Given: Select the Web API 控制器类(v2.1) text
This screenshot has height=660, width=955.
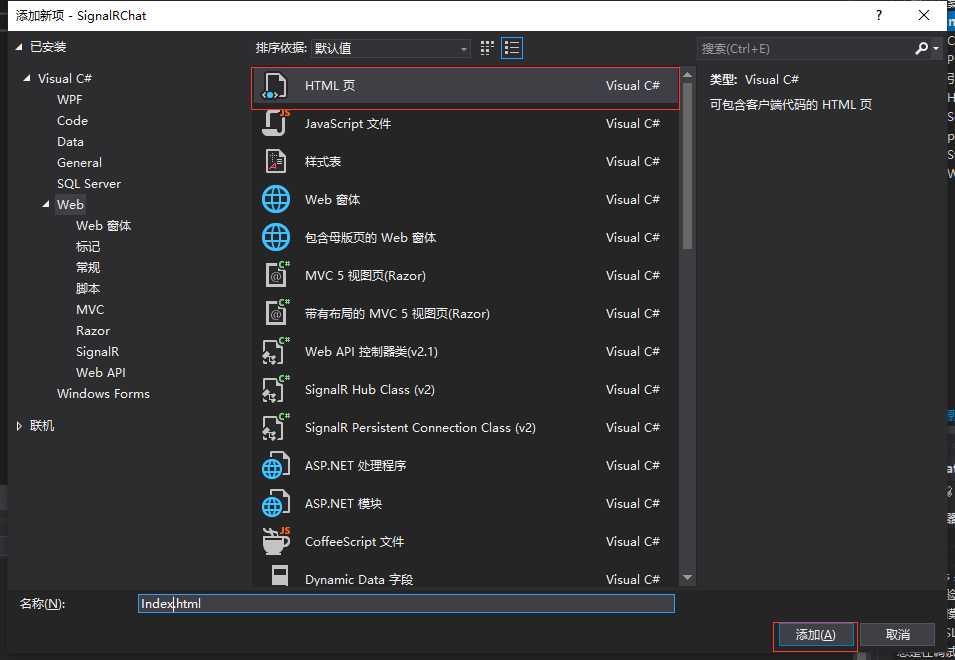Looking at the screenshot, I should [371, 351].
